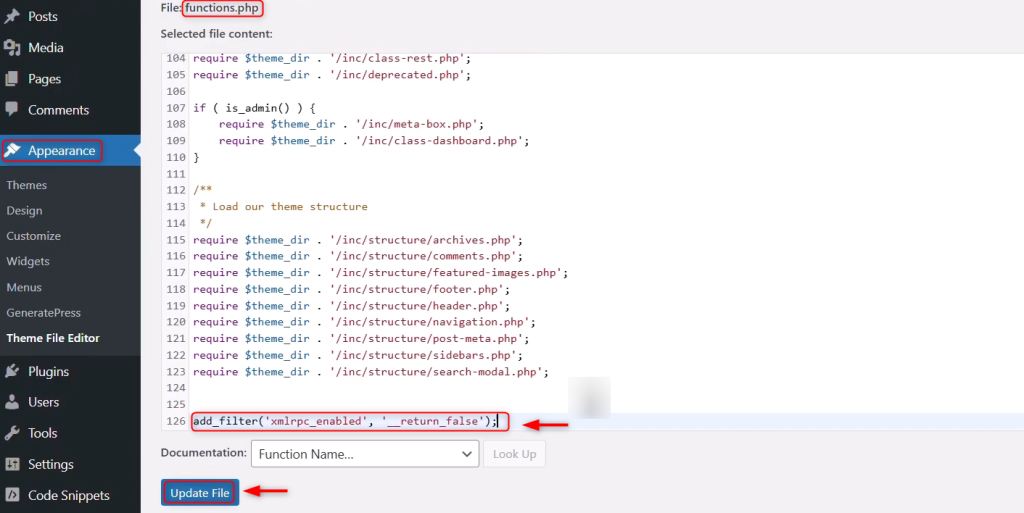This screenshot has width=1024, height=513.
Task: Click the Appearance paintbrush icon
Action: coord(12,150)
